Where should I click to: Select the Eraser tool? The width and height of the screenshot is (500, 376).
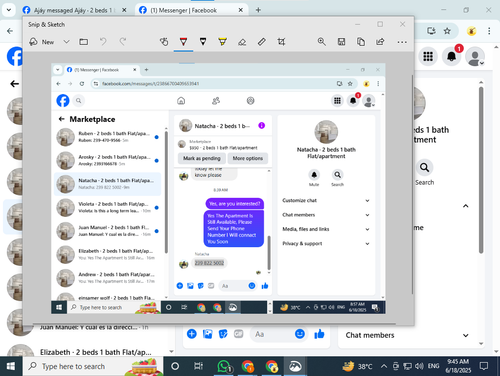(x=242, y=42)
